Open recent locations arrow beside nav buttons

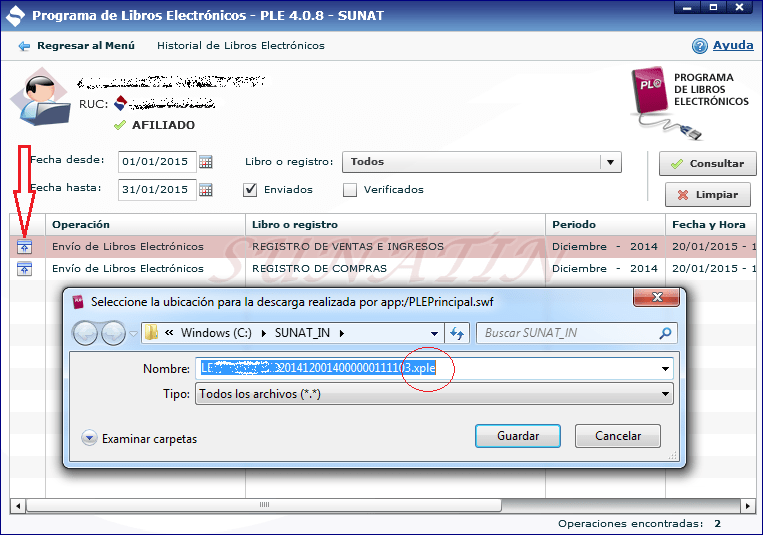tap(133, 333)
